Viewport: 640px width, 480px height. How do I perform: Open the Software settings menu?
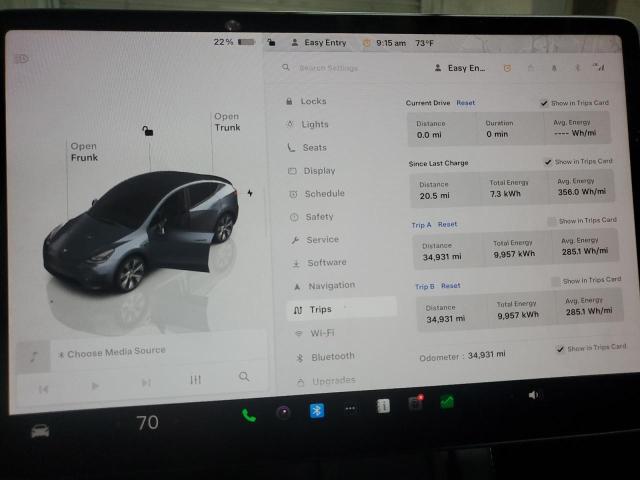[319, 263]
